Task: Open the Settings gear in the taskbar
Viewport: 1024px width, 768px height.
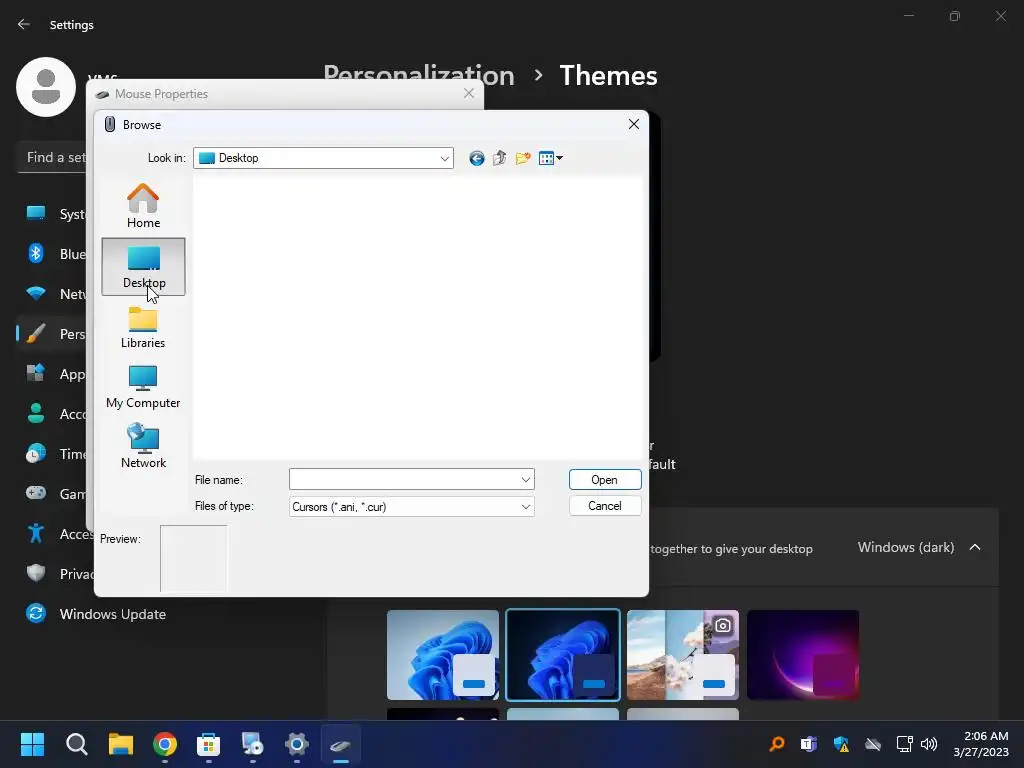Action: tap(296, 744)
